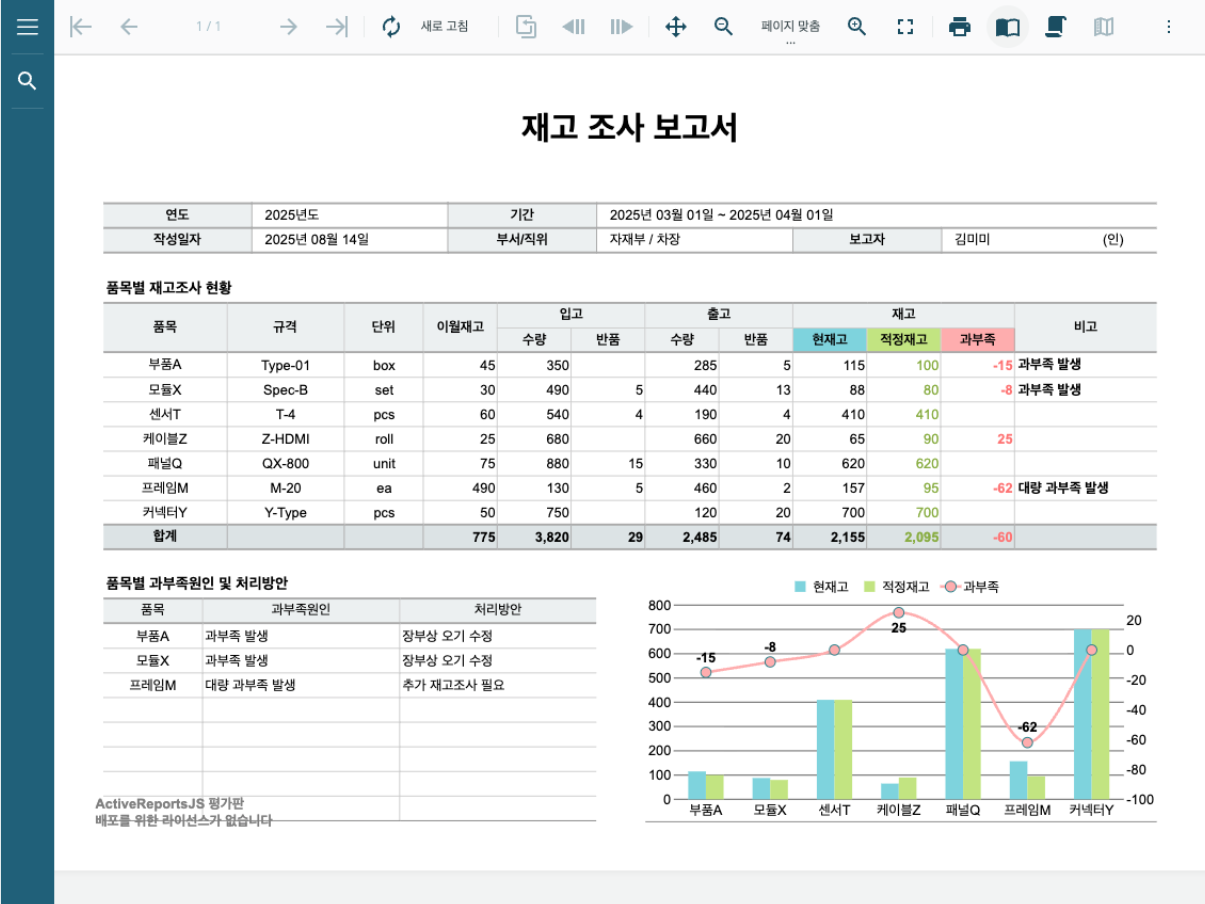Click the 패널Q current stock bar in chart

pos(954,724)
